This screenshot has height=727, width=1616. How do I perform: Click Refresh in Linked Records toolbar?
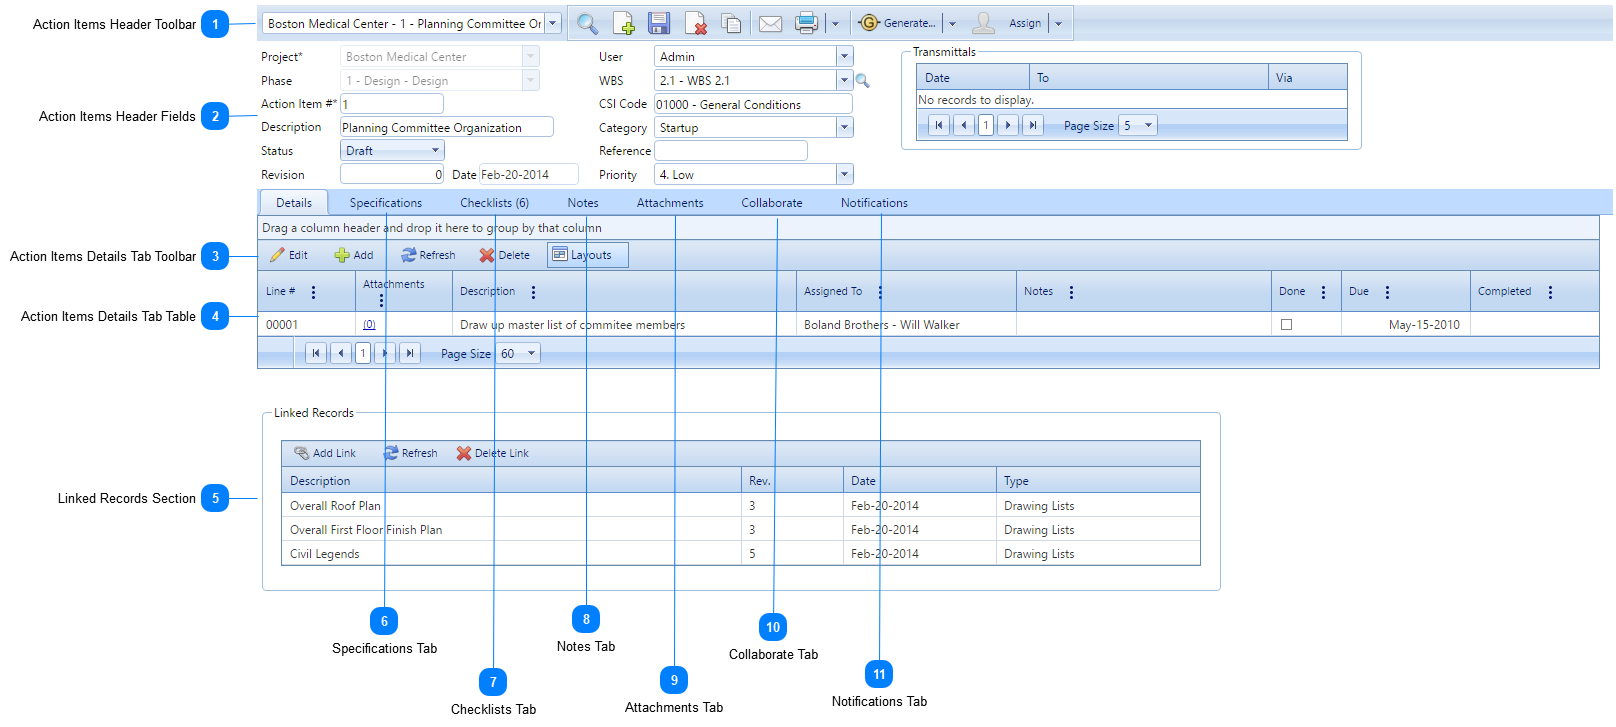pyautogui.click(x=411, y=453)
